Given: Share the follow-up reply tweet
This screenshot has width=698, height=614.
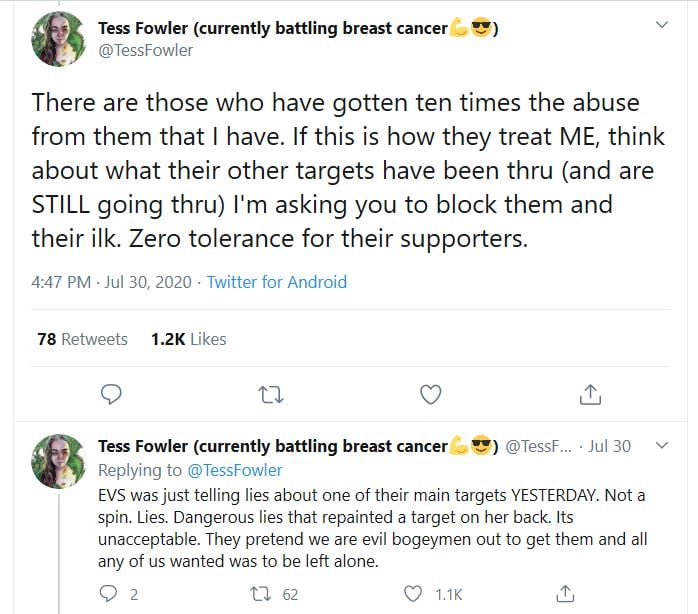Looking at the screenshot, I should click(x=565, y=593).
